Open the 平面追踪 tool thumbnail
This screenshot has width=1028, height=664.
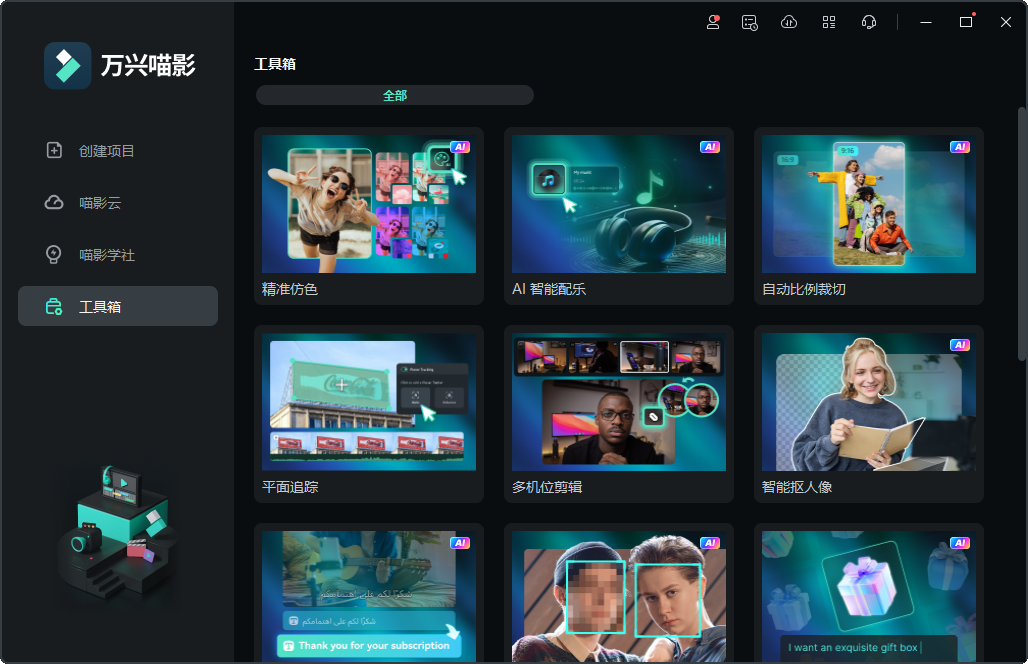[x=369, y=402]
